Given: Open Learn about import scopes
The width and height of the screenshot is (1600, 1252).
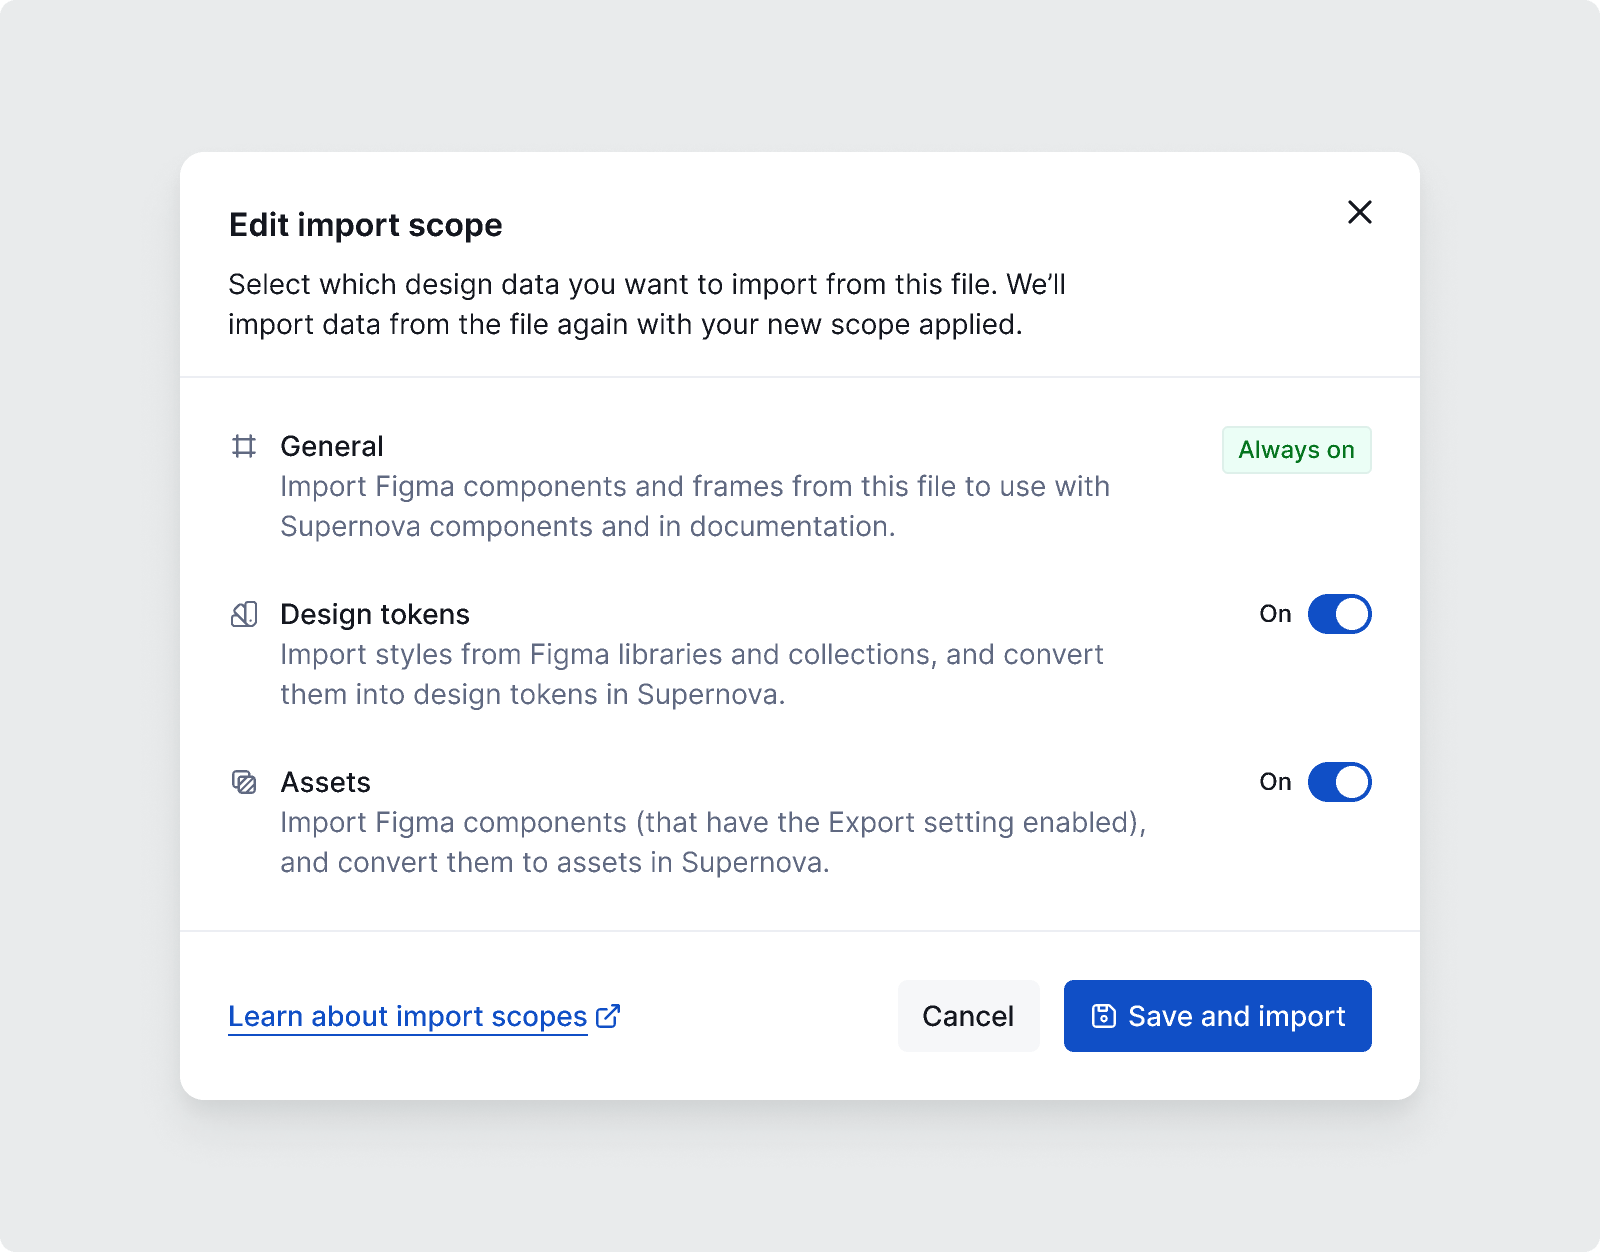Looking at the screenshot, I should [407, 1016].
